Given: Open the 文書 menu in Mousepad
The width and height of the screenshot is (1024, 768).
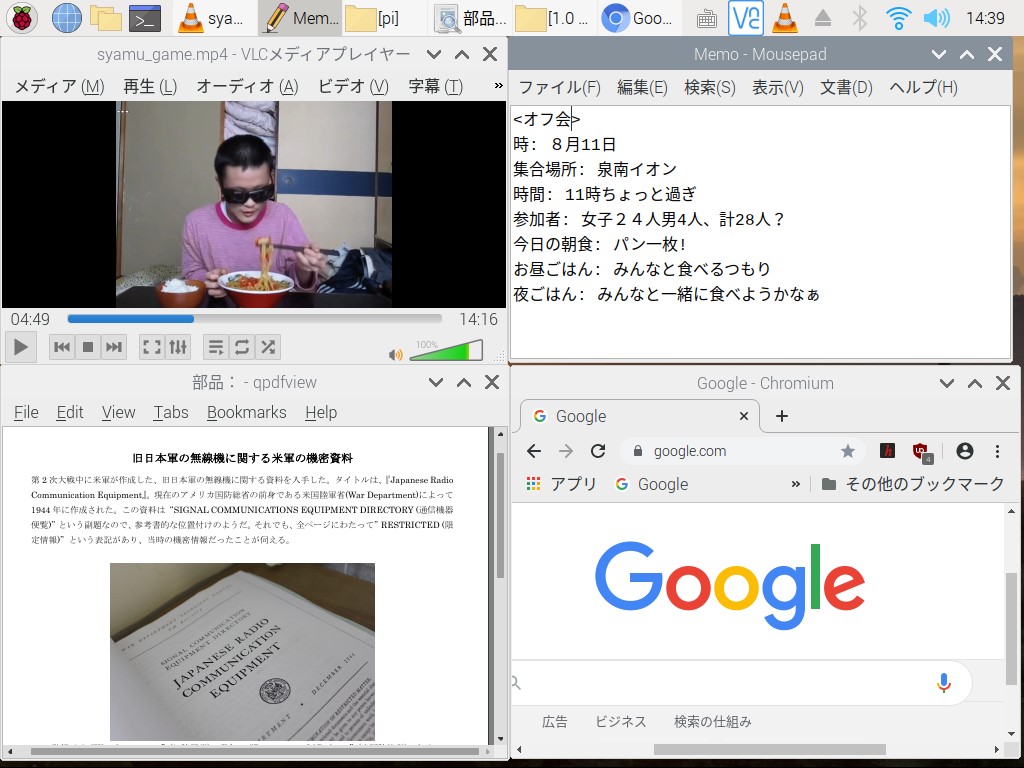Looking at the screenshot, I should [x=846, y=88].
